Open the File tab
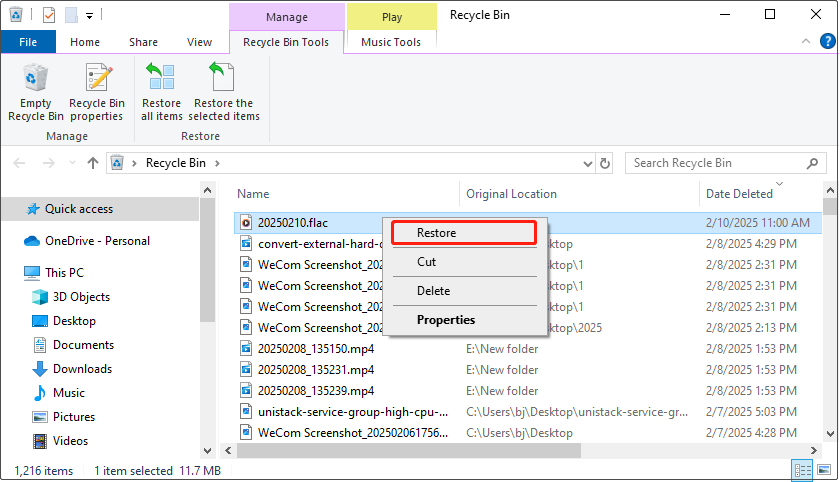840x482 pixels. [x=28, y=42]
